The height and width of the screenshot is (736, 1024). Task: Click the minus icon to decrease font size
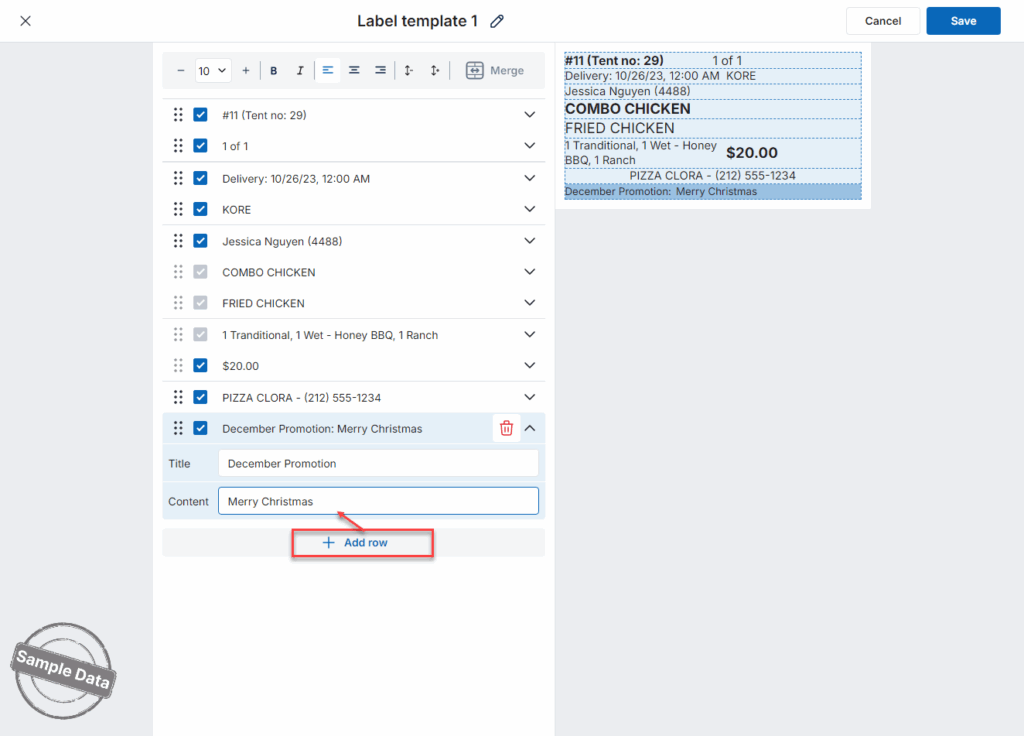[181, 71]
